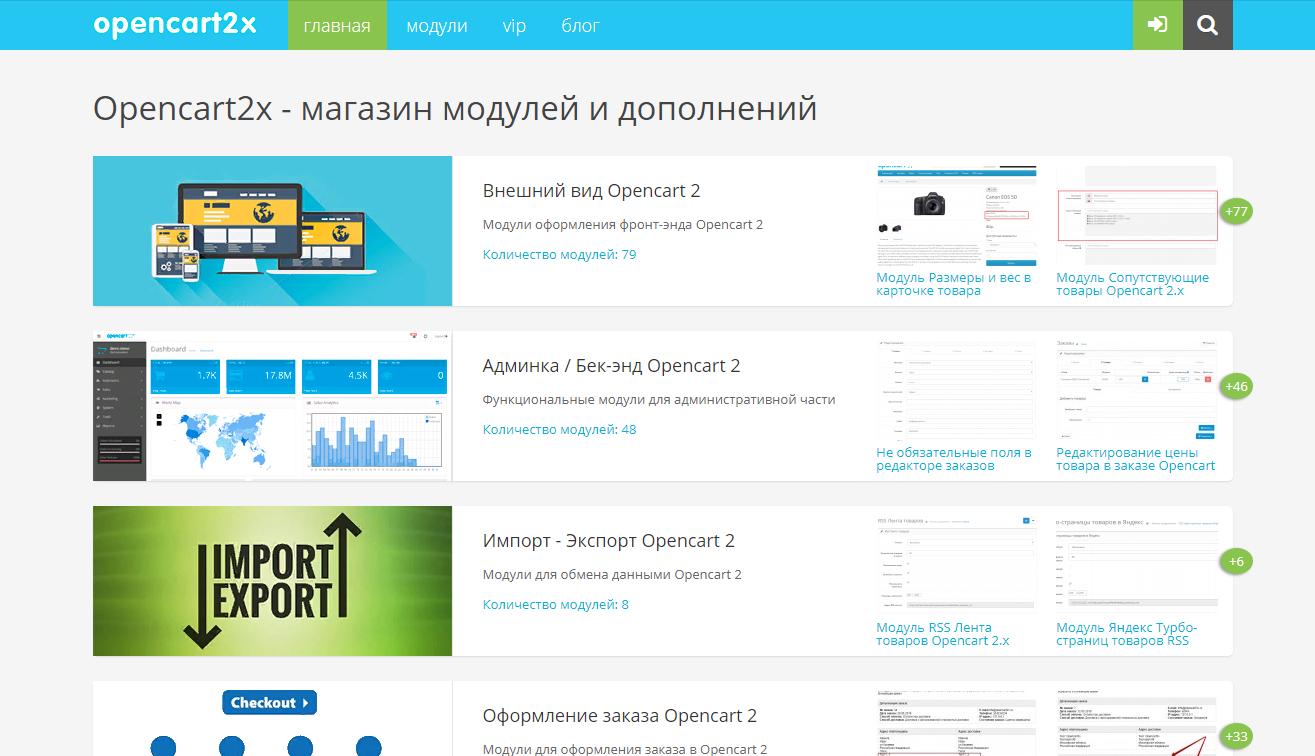The width and height of the screenshot is (1315, 756).
Task: Open the Import Export banner image
Action: [x=273, y=581]
